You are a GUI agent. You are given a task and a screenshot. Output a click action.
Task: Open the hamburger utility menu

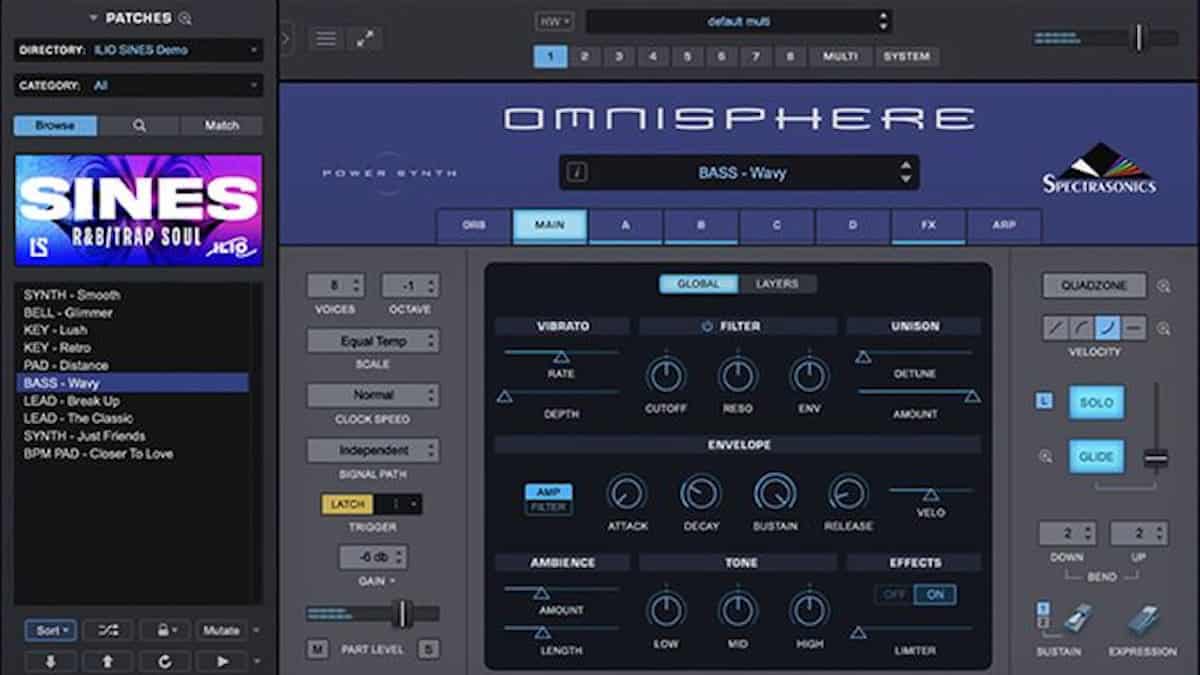(x=326, y=38)
